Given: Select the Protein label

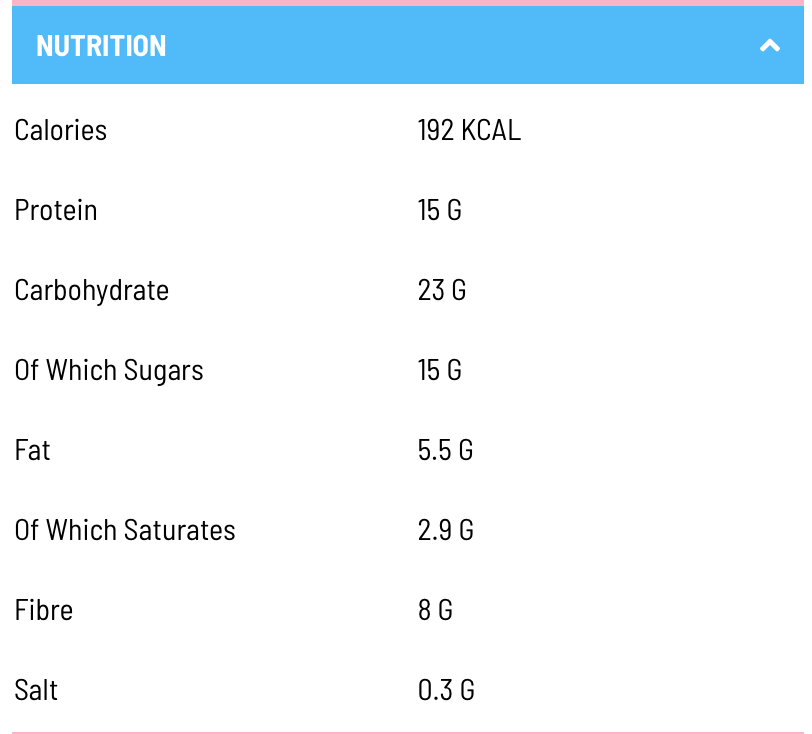Looking at the screenshot, I should coord(56,210).
